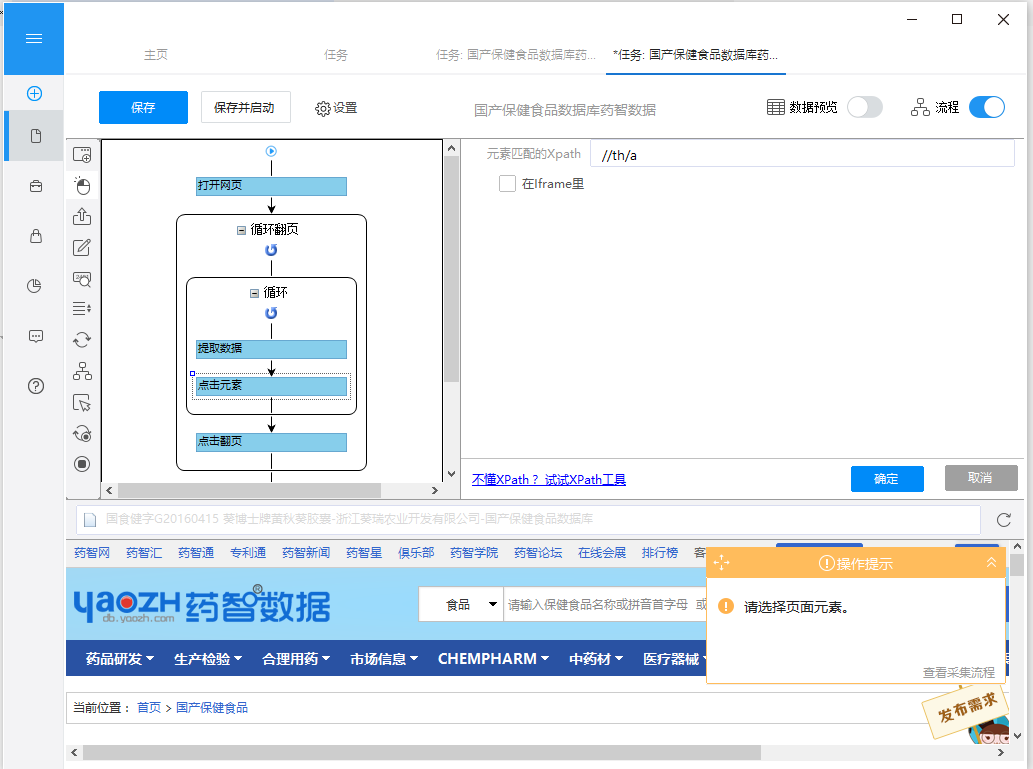Click the 保存并启动 button
This screenshot has width=1033, height=769.
click(245, 107)
